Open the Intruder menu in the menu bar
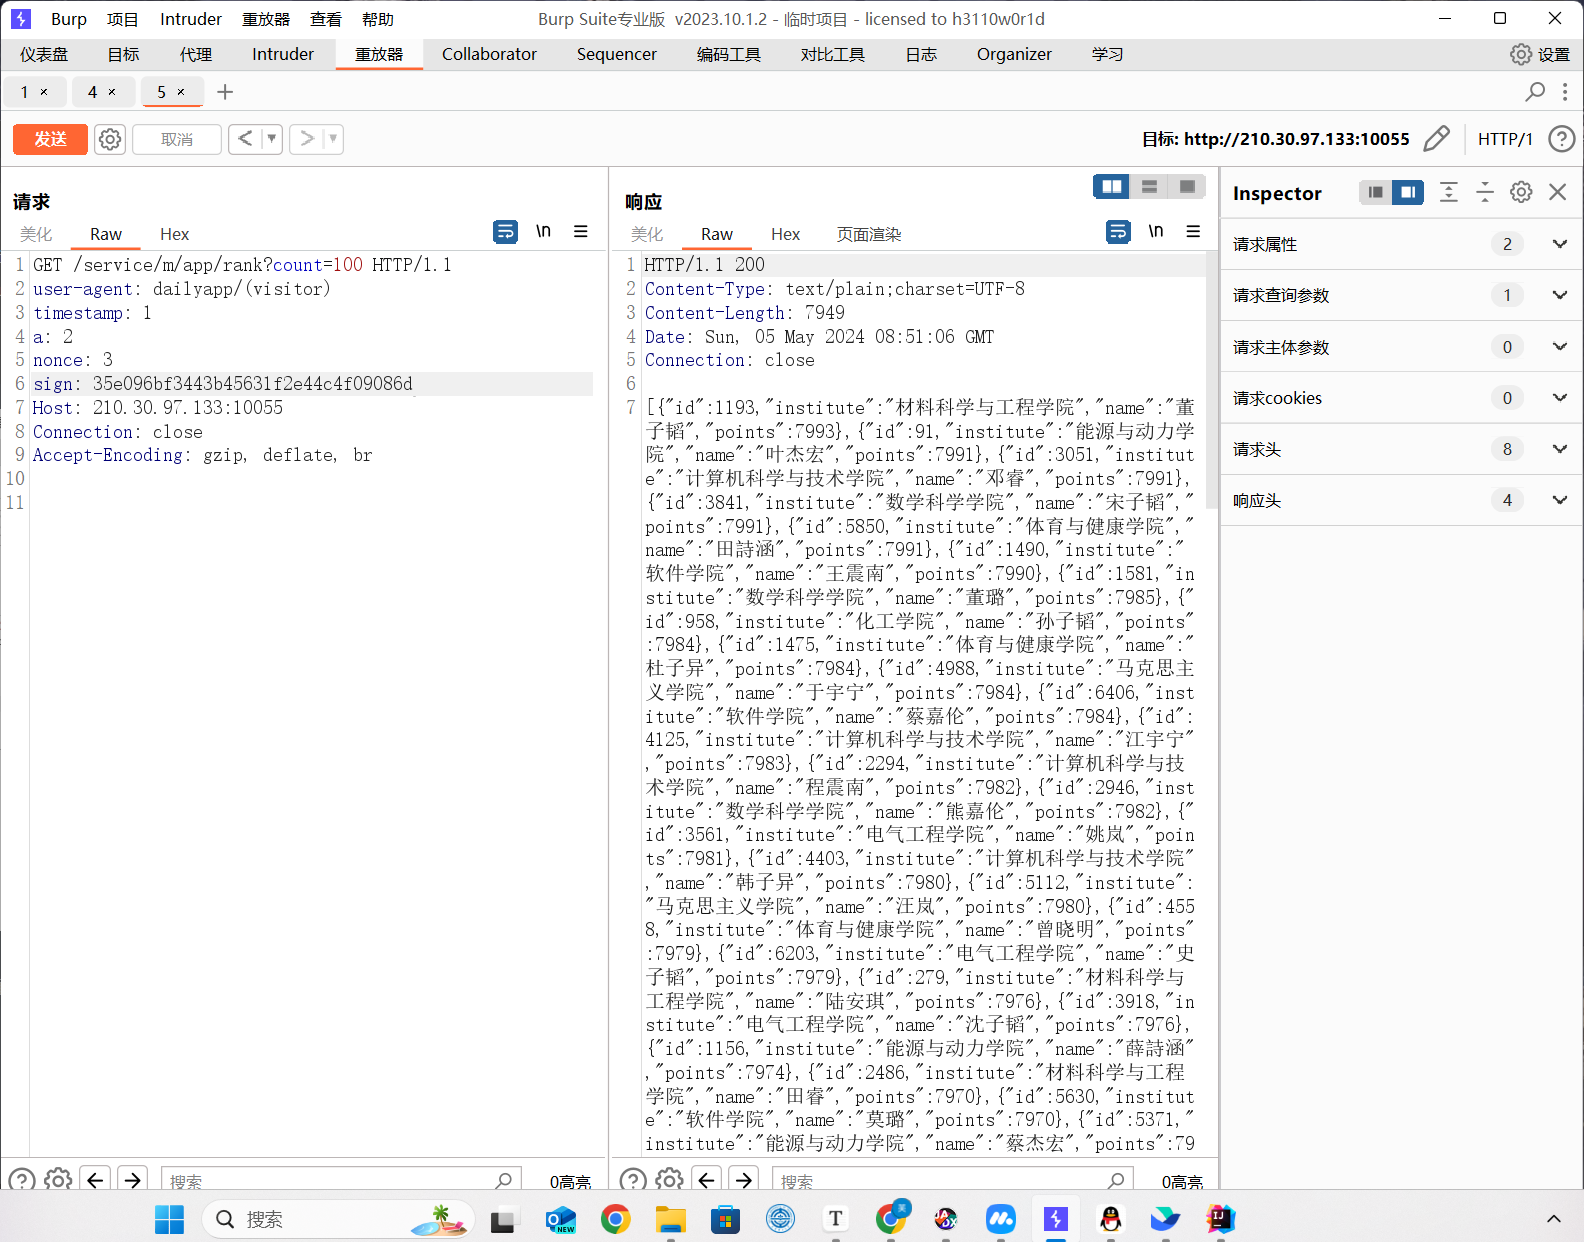Viewport: 1584px width, 1242px height. click(x=190, y=19)
